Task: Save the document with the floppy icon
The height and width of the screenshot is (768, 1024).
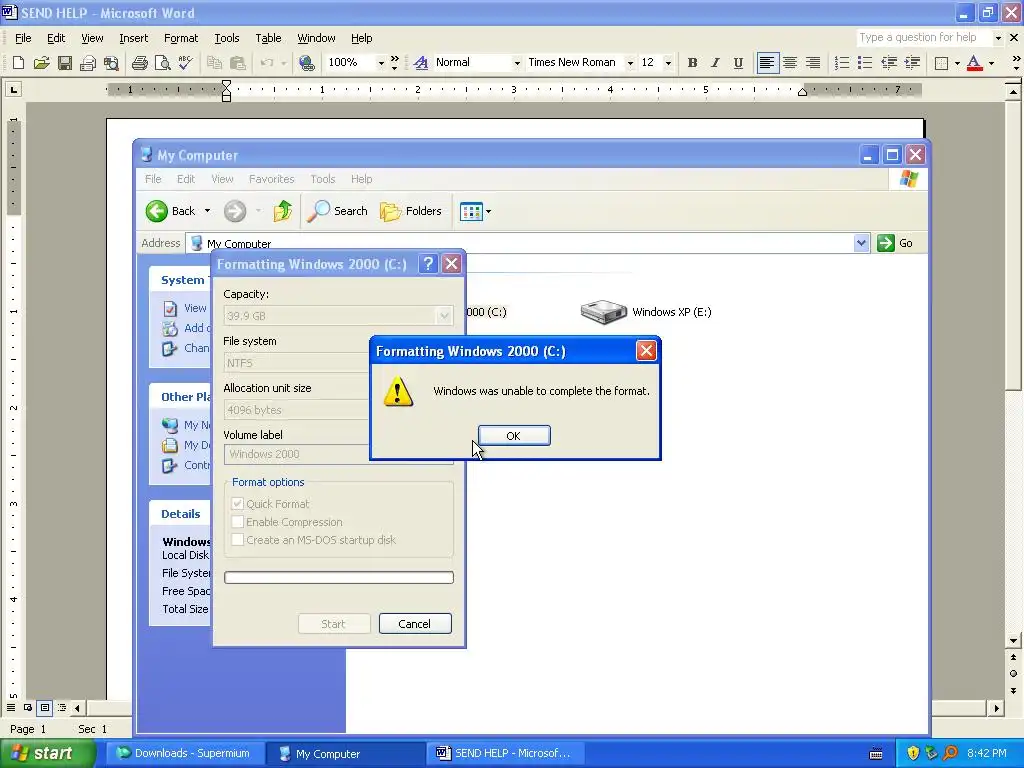Action: (65, 63)
